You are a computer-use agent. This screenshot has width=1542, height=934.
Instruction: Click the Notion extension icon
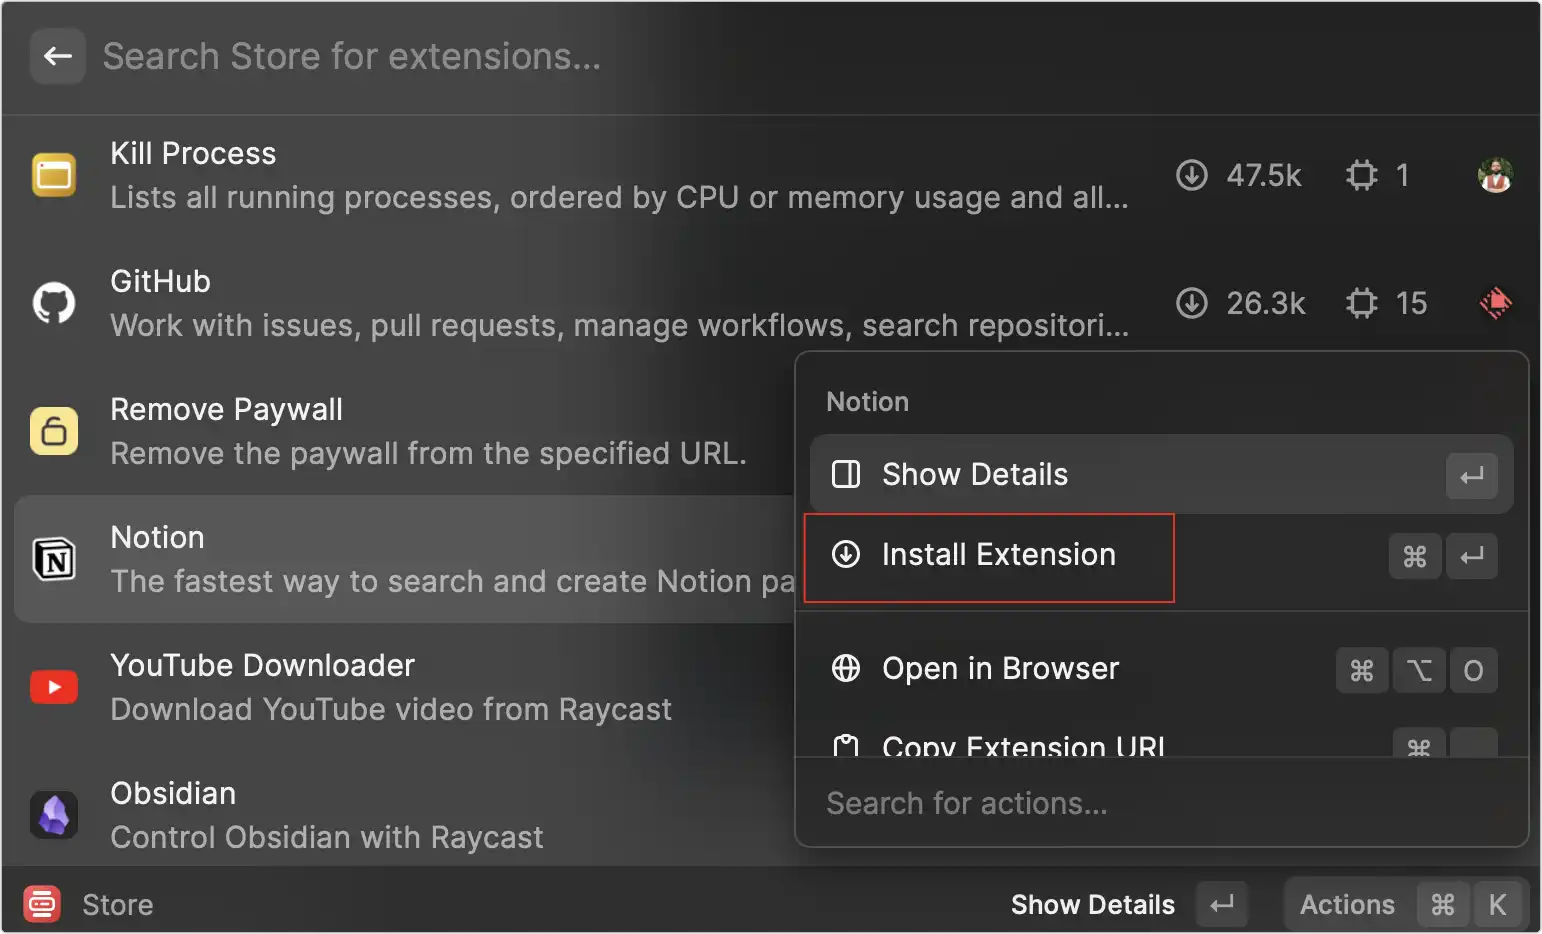point(54,559)
